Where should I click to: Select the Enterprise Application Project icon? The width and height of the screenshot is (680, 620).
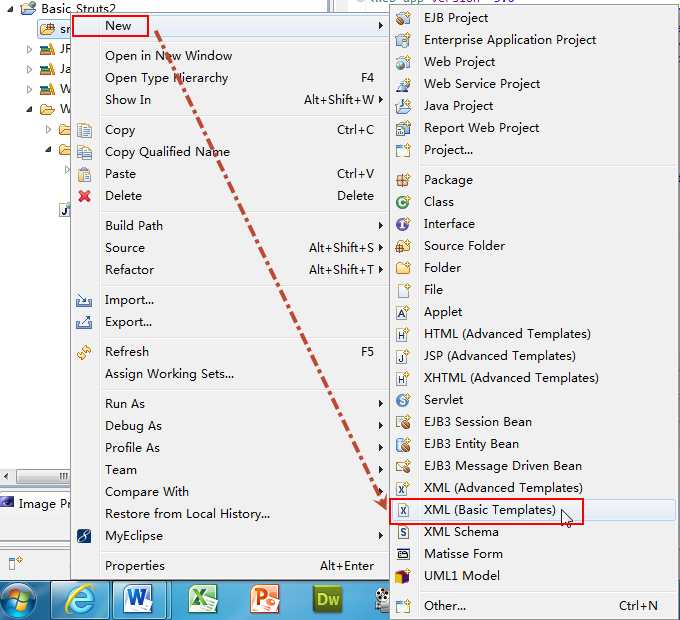coord(403,40)
